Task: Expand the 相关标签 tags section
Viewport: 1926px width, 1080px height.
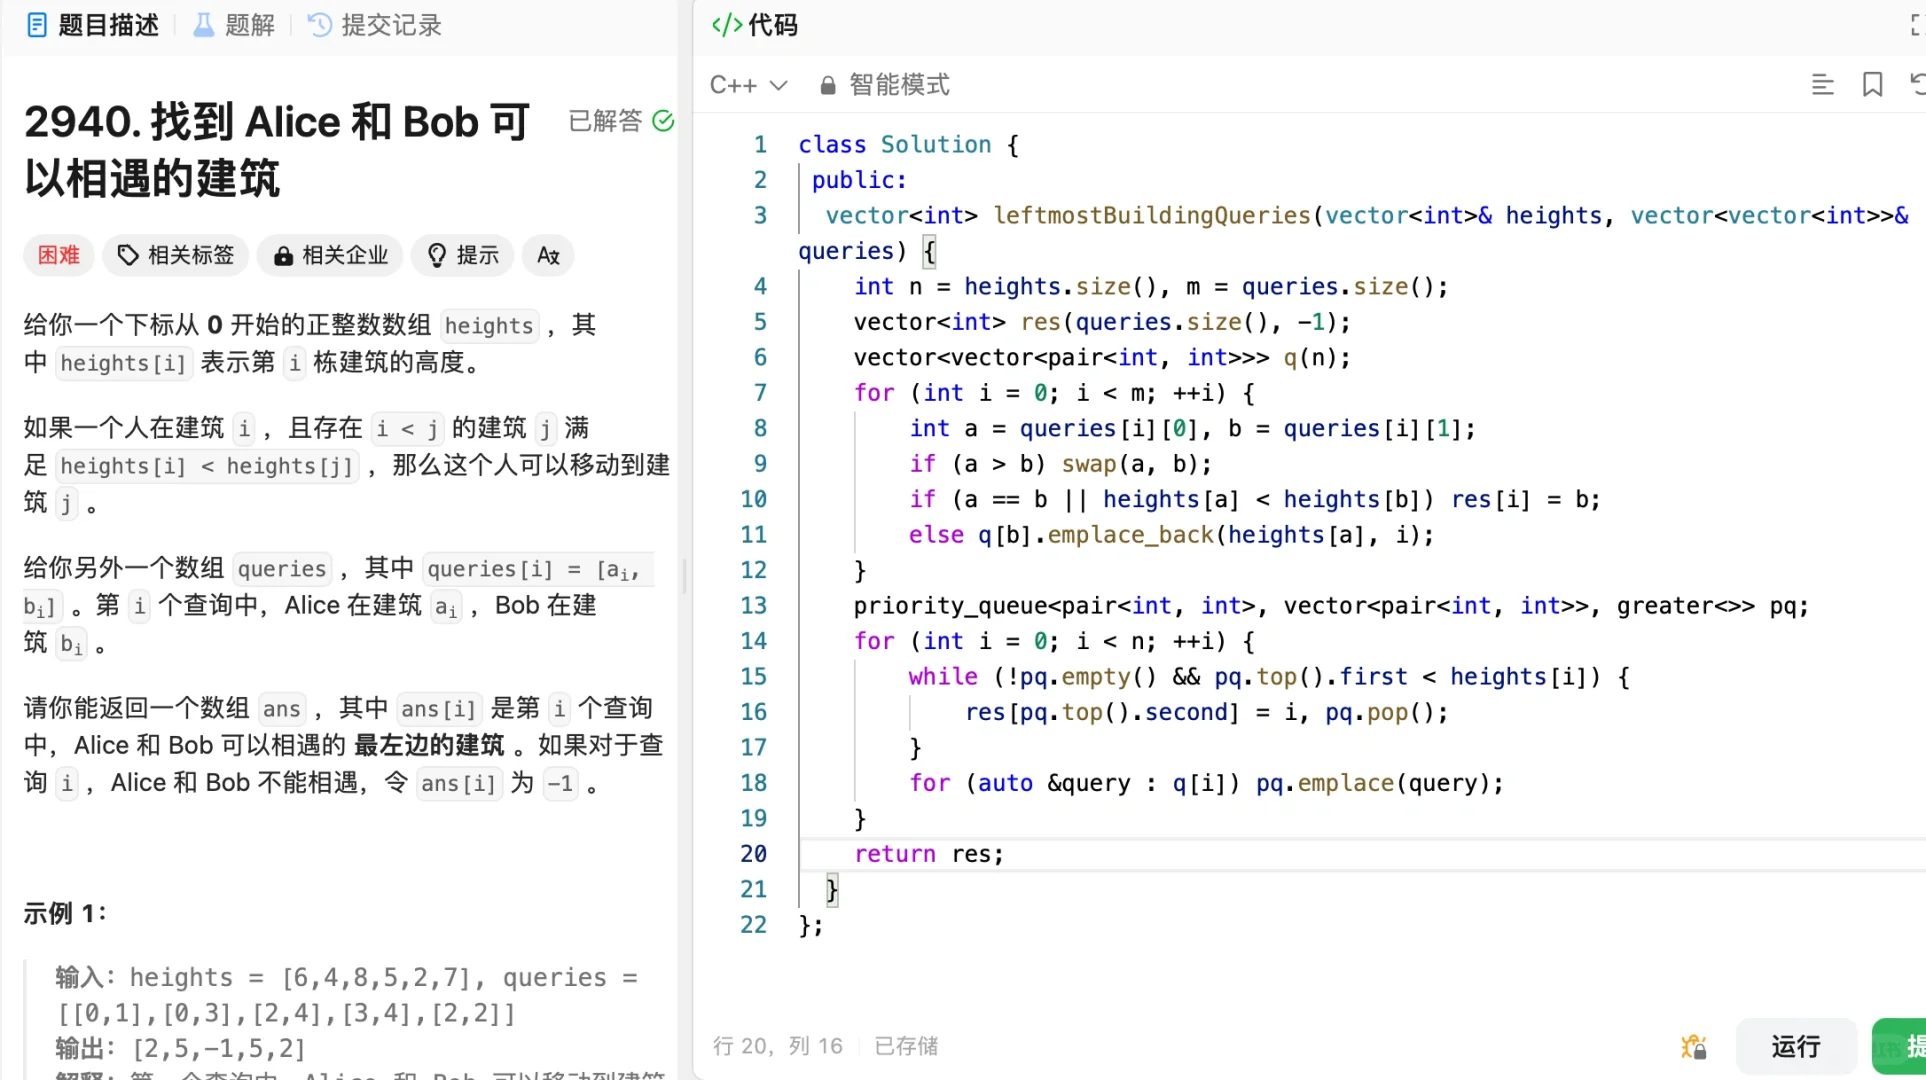Action: pos(176,256)
